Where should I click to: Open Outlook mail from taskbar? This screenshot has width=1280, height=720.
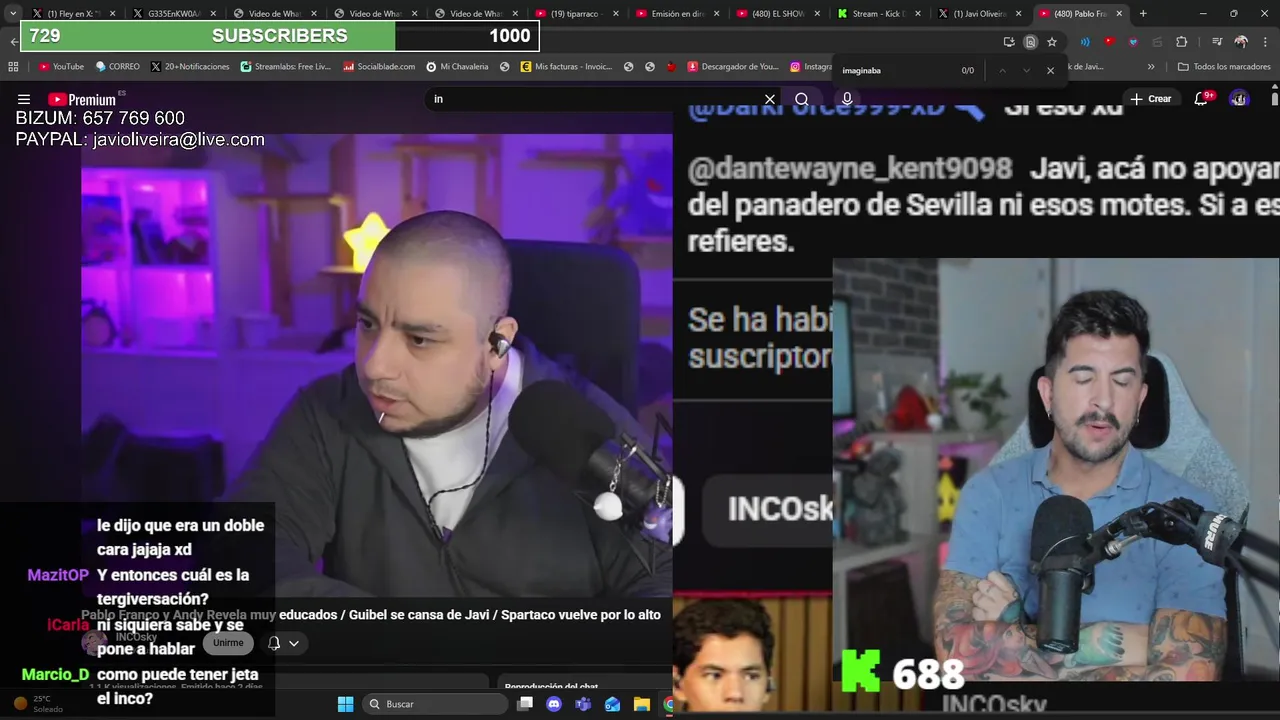612,704
